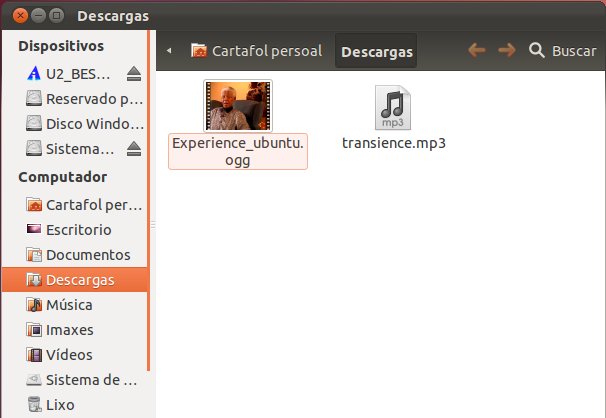Viewport: 606px width, 418px height.
Task: Click the Escritorio desktop icon
Action: coord(34,229)
